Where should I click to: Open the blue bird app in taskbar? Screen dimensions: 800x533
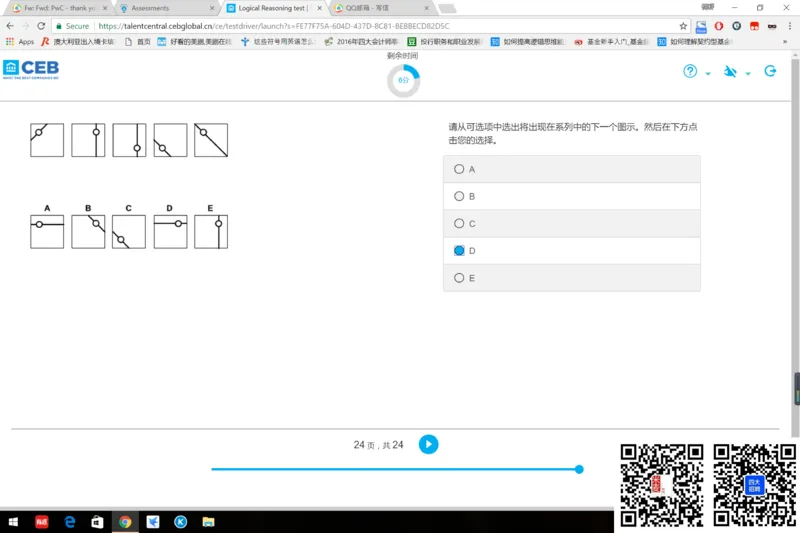(153, 522)
